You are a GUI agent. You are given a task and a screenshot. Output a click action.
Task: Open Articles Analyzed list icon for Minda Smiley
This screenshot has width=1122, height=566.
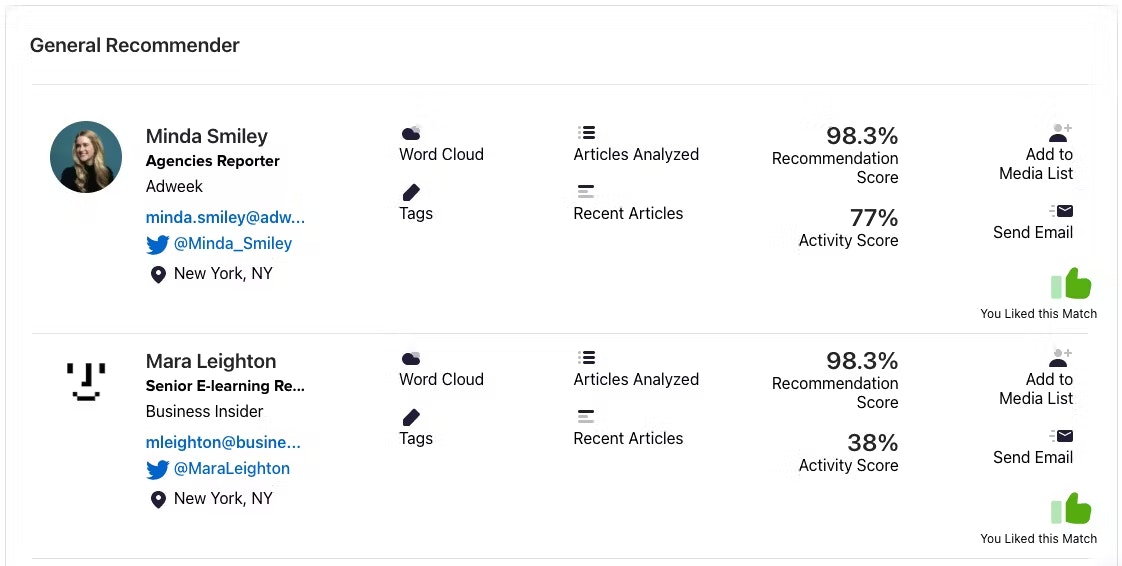pyautogui.click(x=586, y=132)
